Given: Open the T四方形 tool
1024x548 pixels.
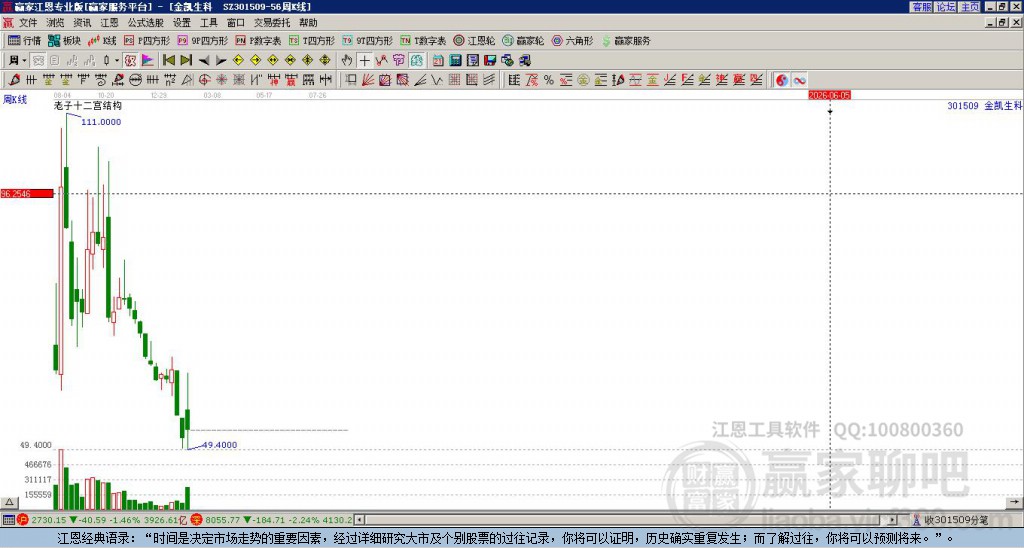Looking at the screenshot, I should pyautogui.click(x=312, y=40).
